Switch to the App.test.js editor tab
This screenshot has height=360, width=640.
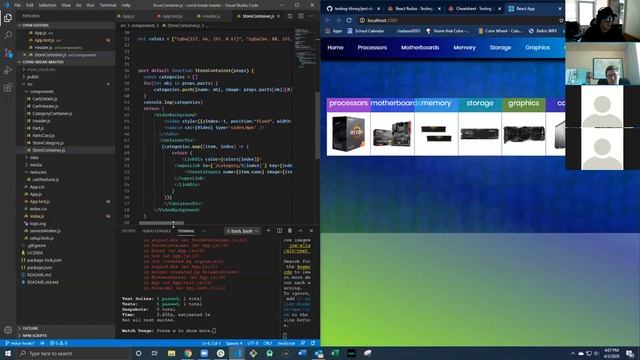[x=172, y=16]
